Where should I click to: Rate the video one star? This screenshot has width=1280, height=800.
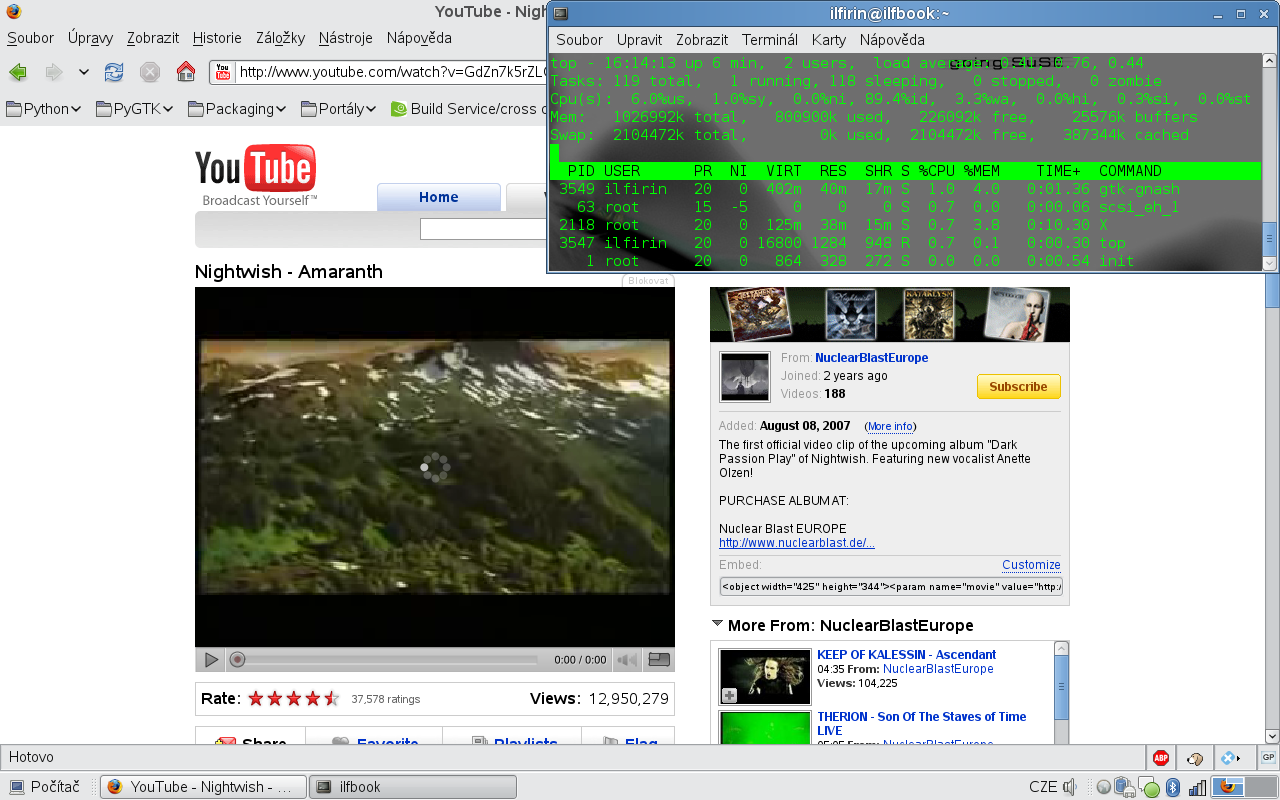point(256,699)
